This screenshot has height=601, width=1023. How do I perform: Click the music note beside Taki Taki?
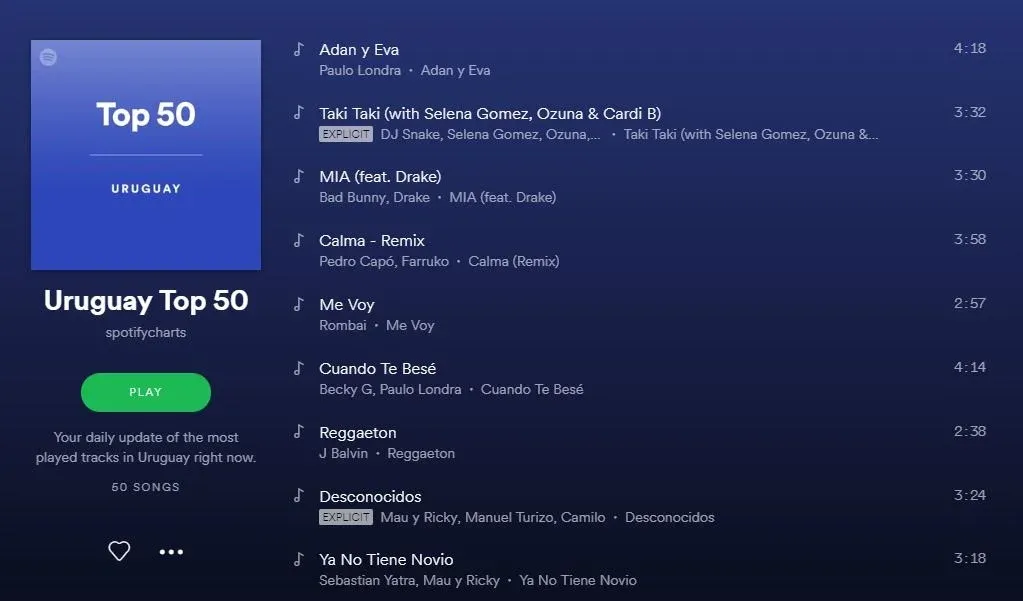[299, 112]
